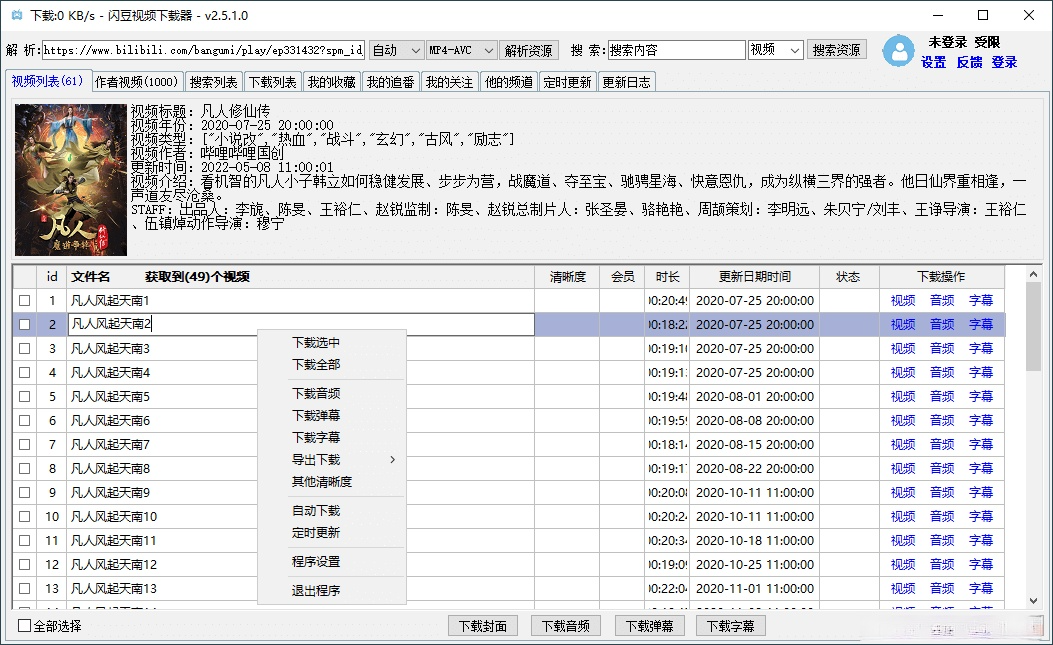Enable the 全部选择 checkbox

click(25, 626)
